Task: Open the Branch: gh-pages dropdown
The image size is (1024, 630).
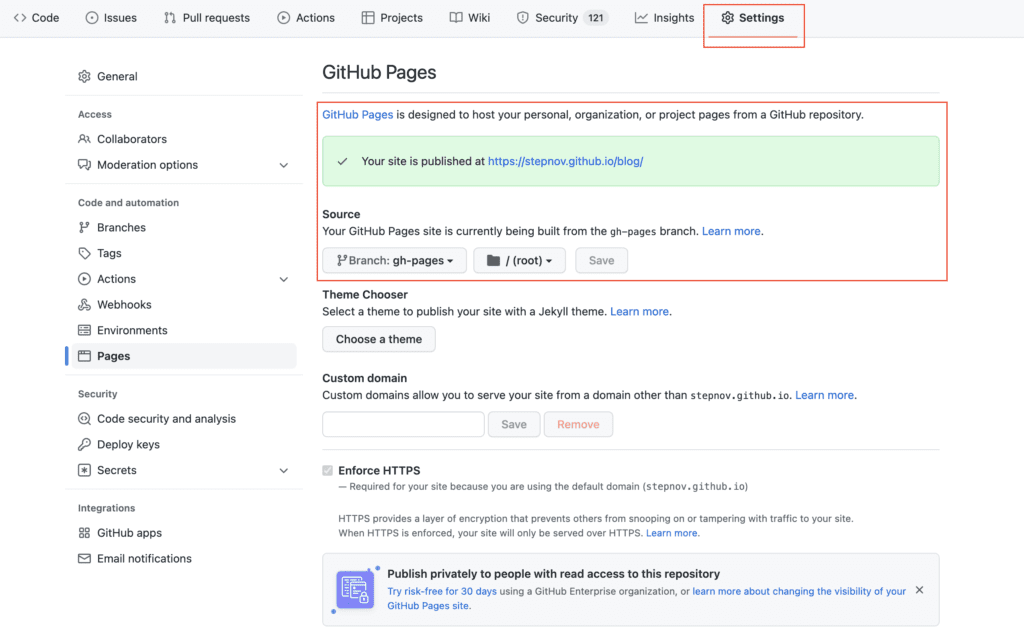Action: [394, 260]
